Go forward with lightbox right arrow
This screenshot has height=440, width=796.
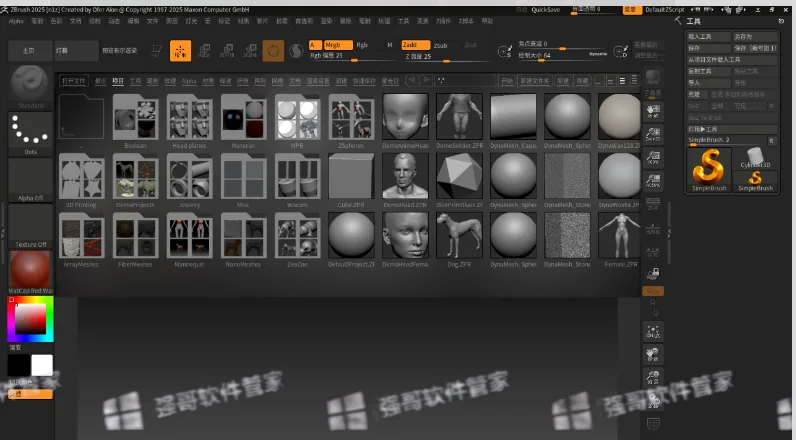coord(427,80)
